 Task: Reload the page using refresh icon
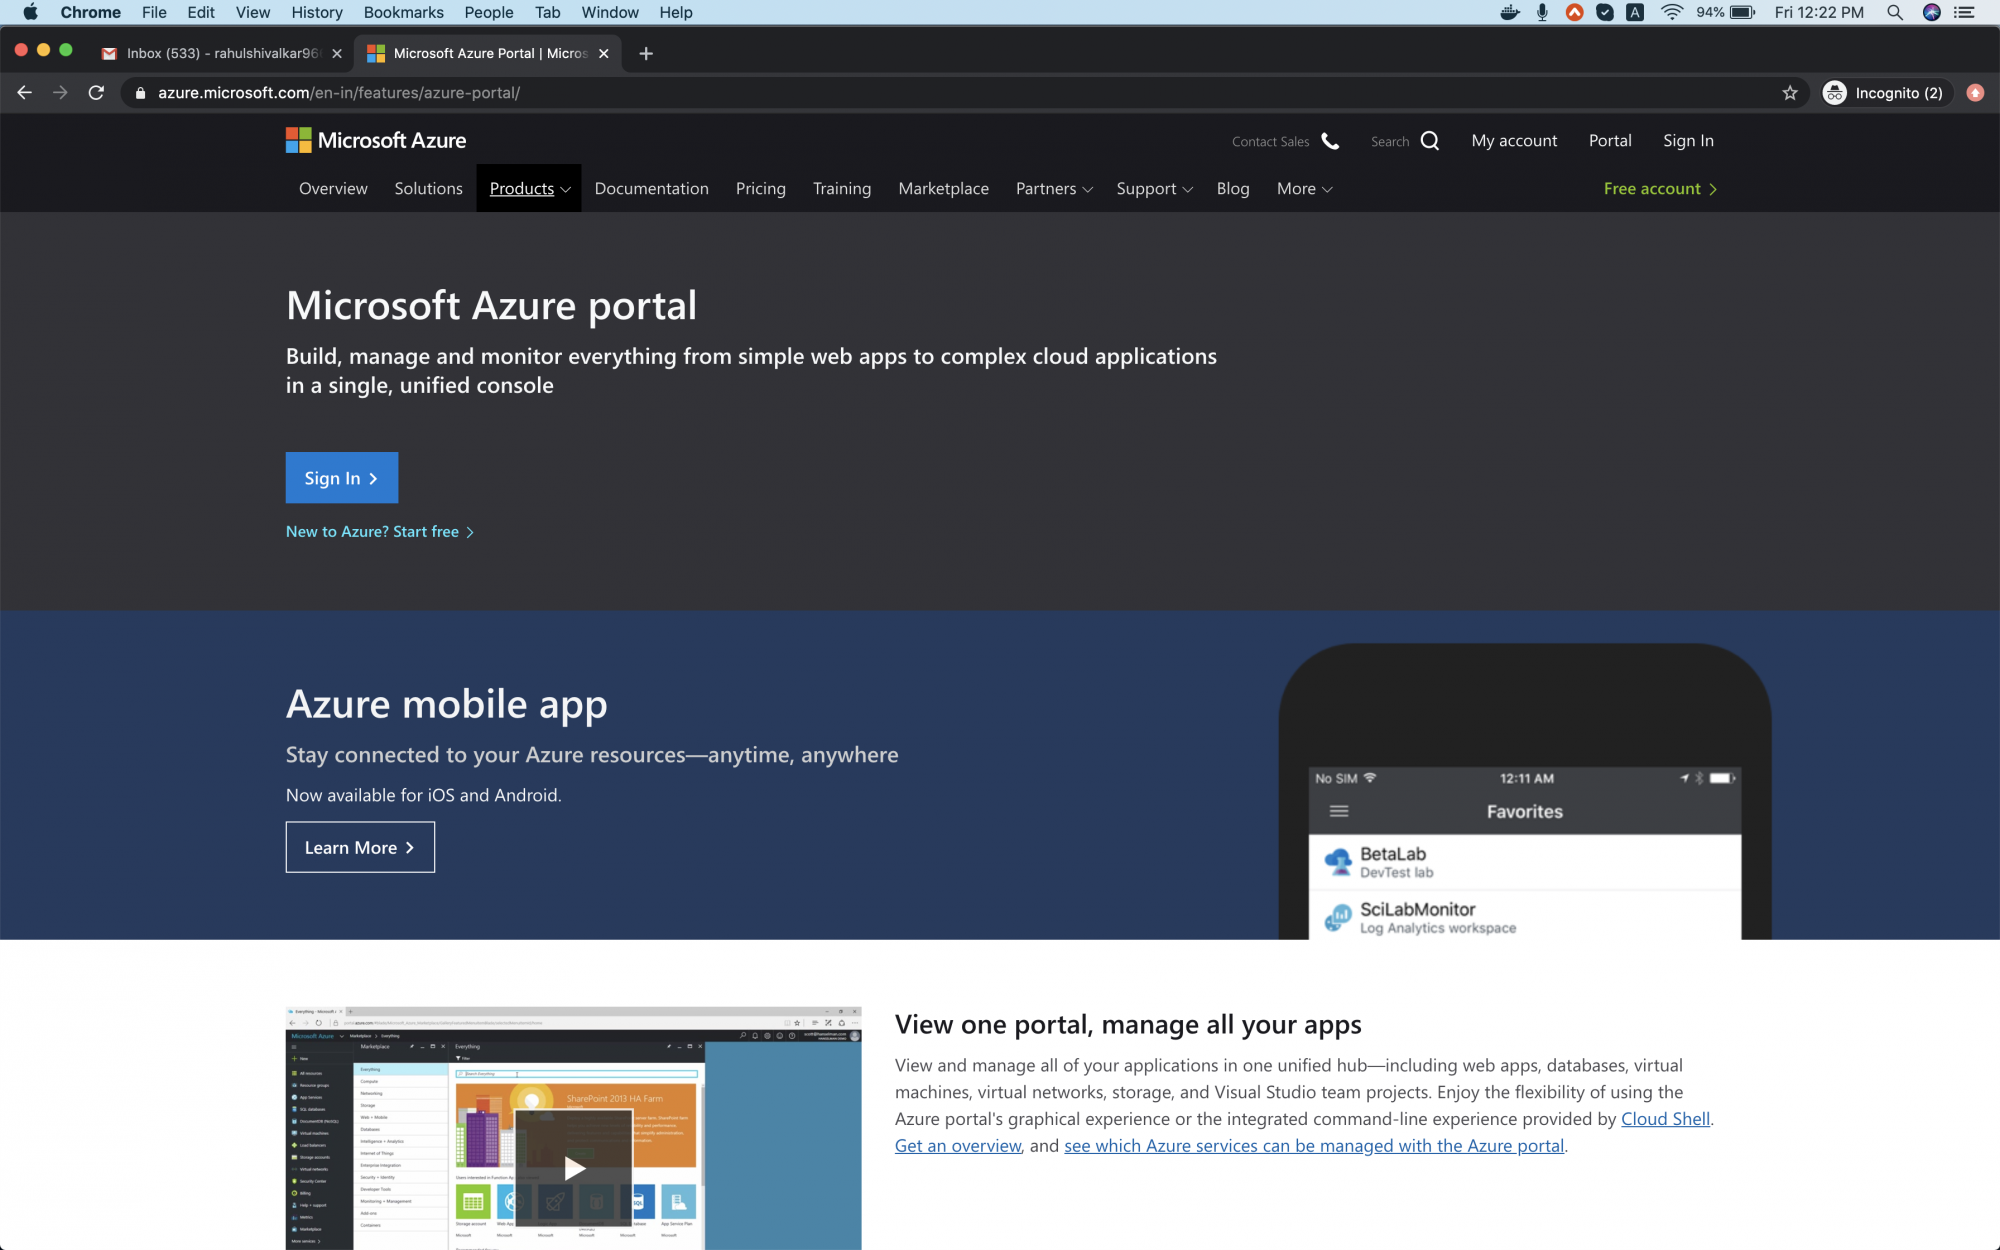click(x=96, y=93)
